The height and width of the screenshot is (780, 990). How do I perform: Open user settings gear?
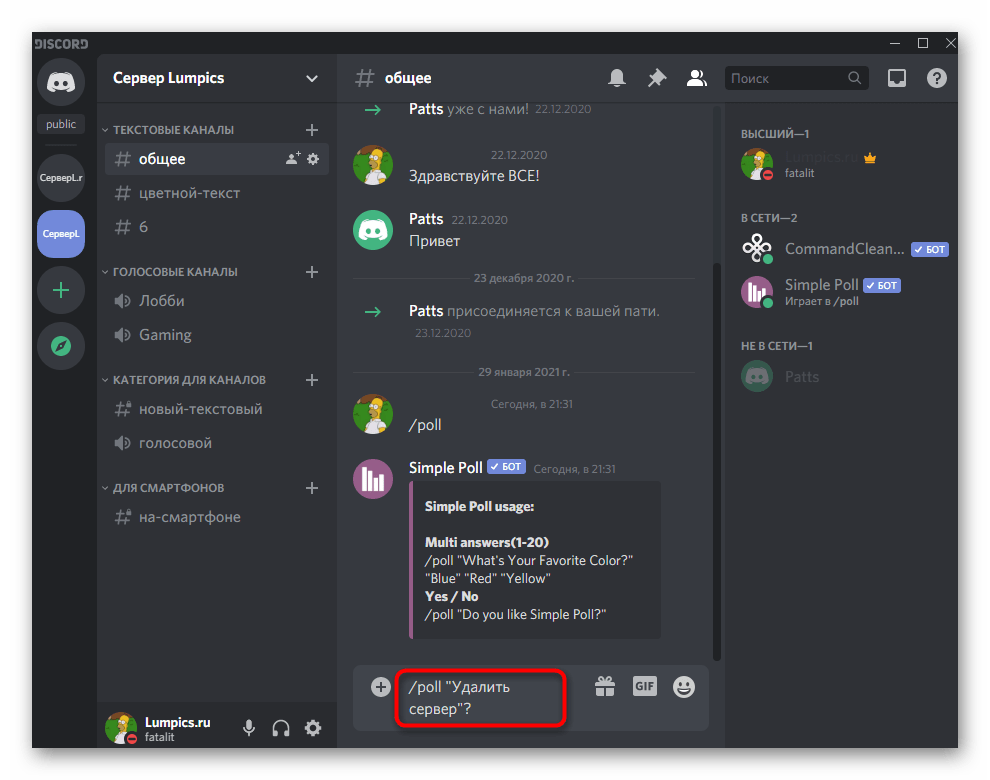[313, 728]
